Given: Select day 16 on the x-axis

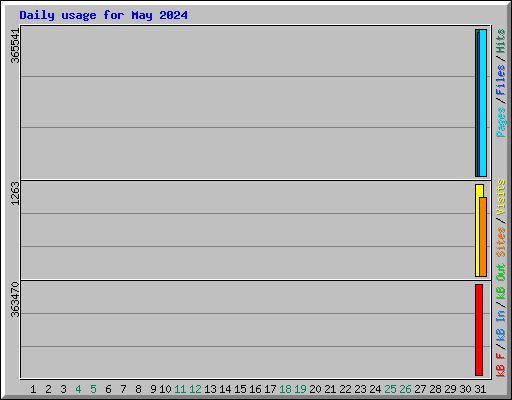Looking at the screenshot, I should [255, 389].
